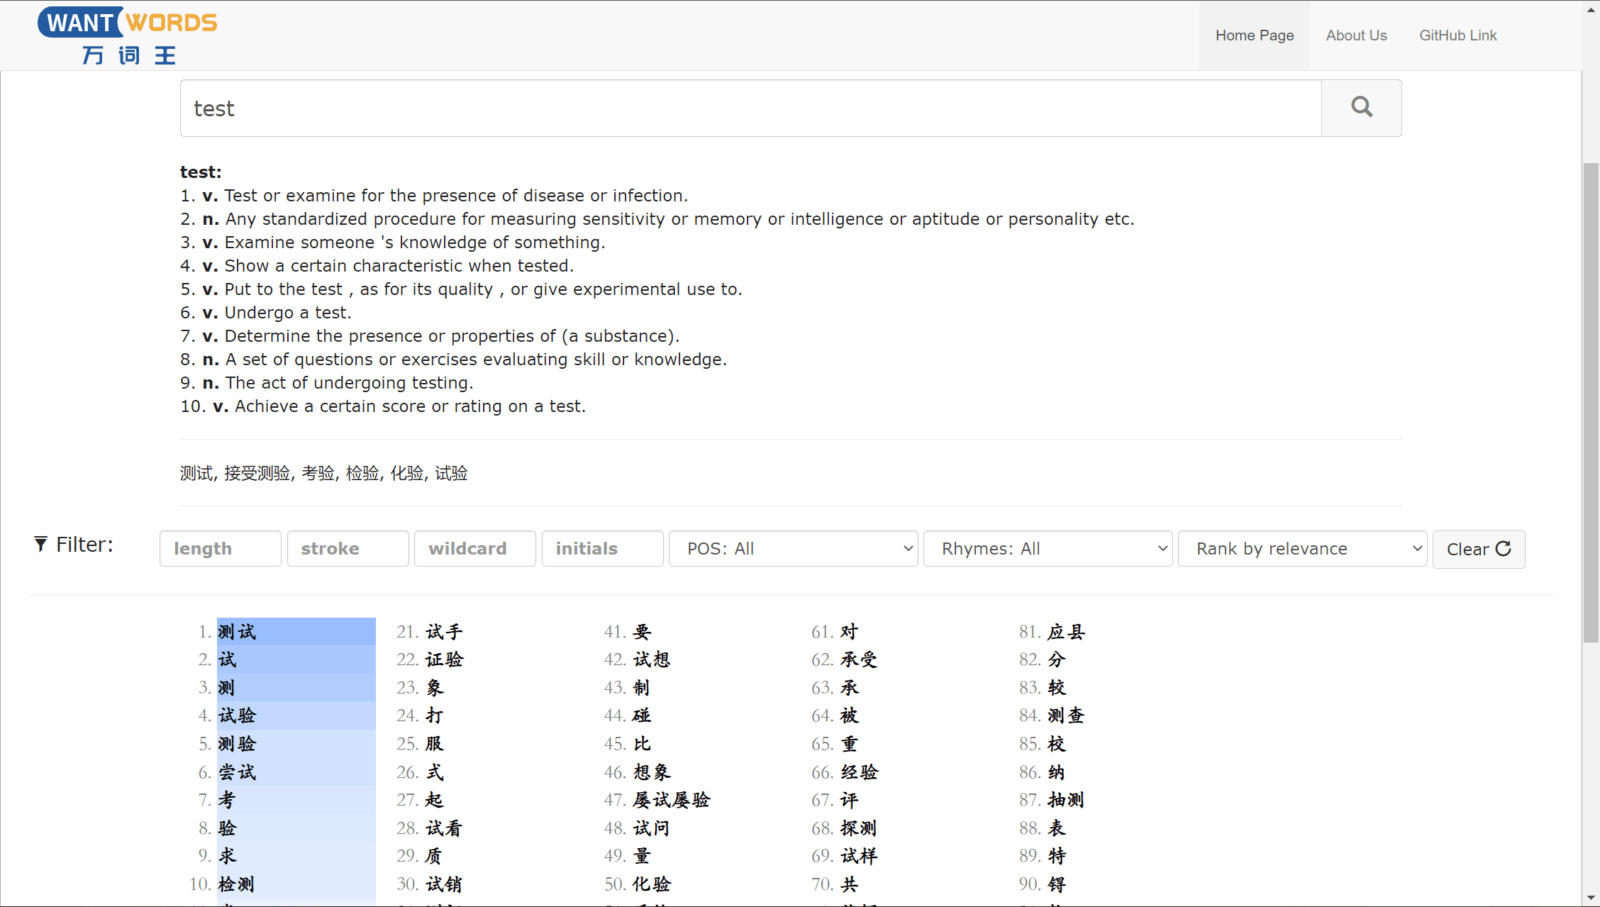Open the About Us page
Image resolution: width=1600 pixels, height=907 pixels.
1356,35
